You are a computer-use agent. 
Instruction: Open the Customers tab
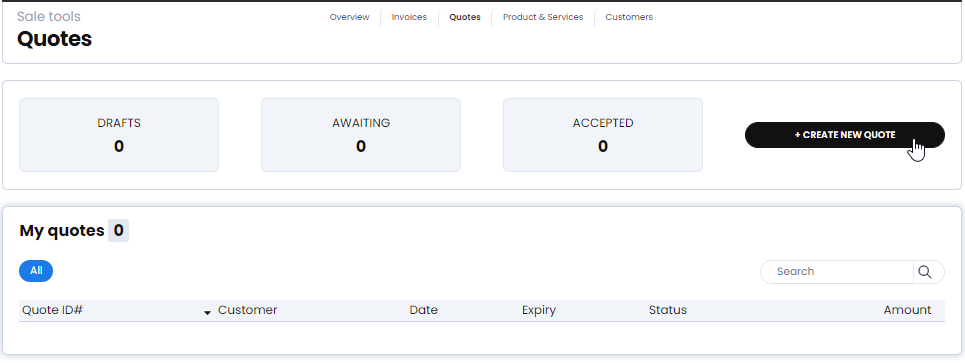tap(629, 17)
